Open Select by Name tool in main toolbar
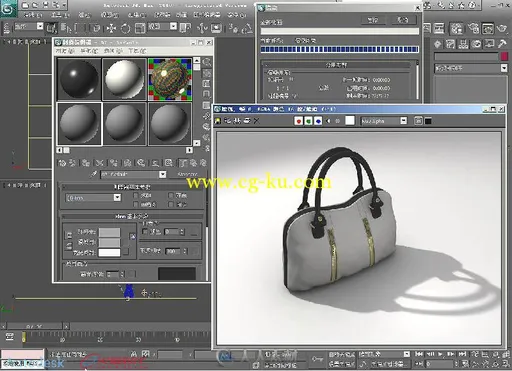Screen dimensions: 512x371 (66, 28)
